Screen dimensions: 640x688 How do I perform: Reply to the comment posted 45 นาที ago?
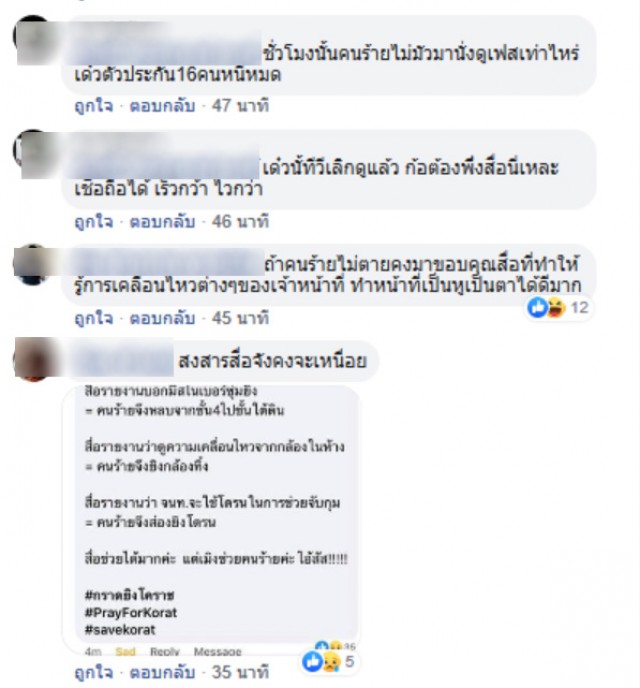pos(162,319)
